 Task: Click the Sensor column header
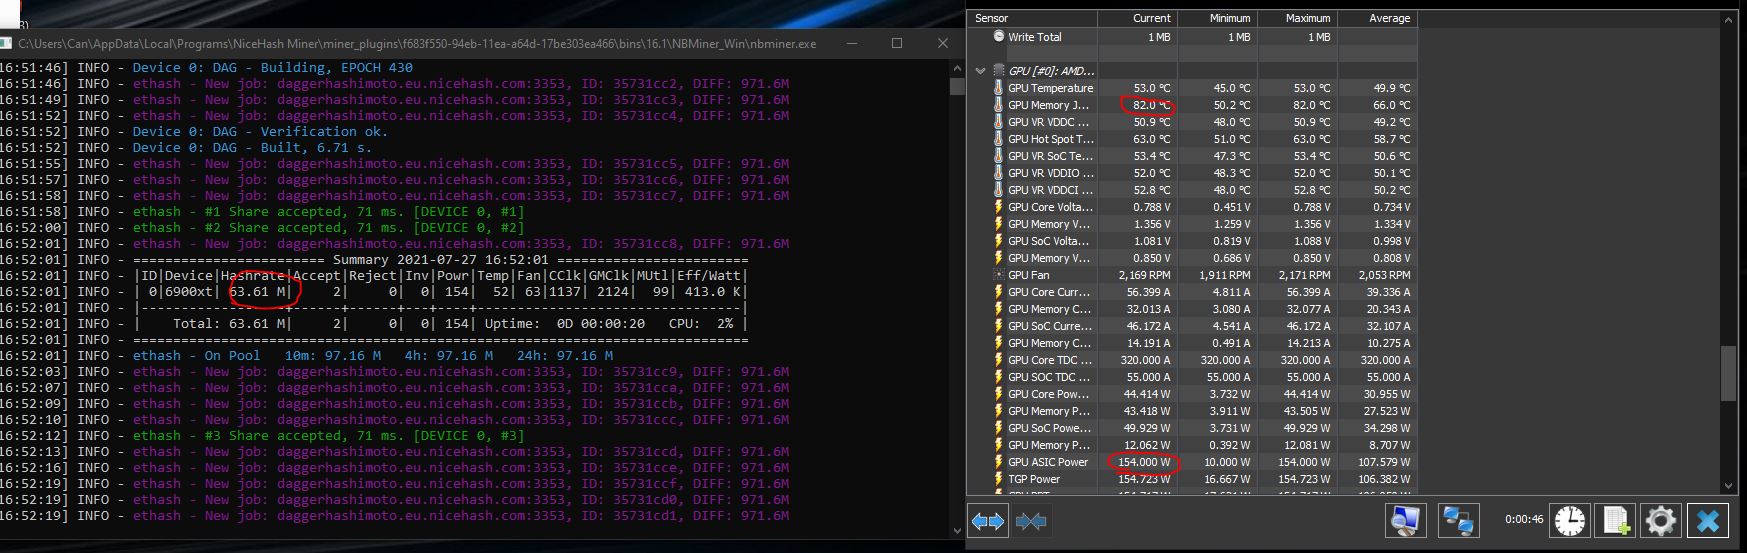click(1032, 18)
